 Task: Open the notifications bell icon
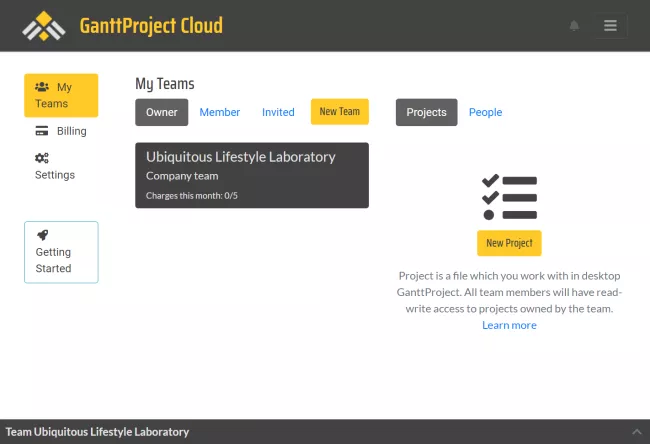tap(574, 26)
